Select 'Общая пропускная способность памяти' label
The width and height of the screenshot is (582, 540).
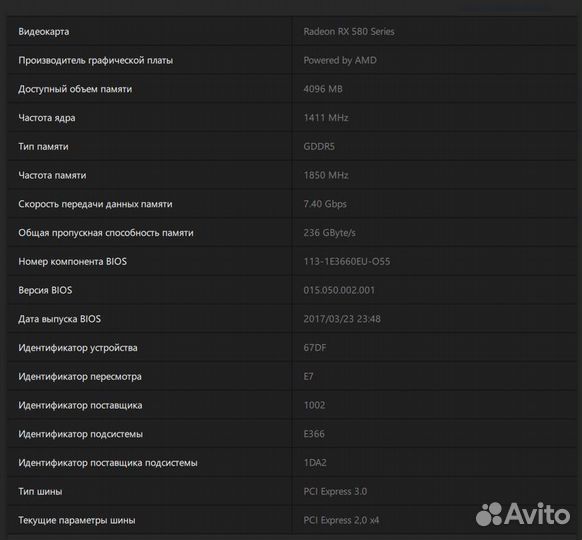(x=106, y=233)
